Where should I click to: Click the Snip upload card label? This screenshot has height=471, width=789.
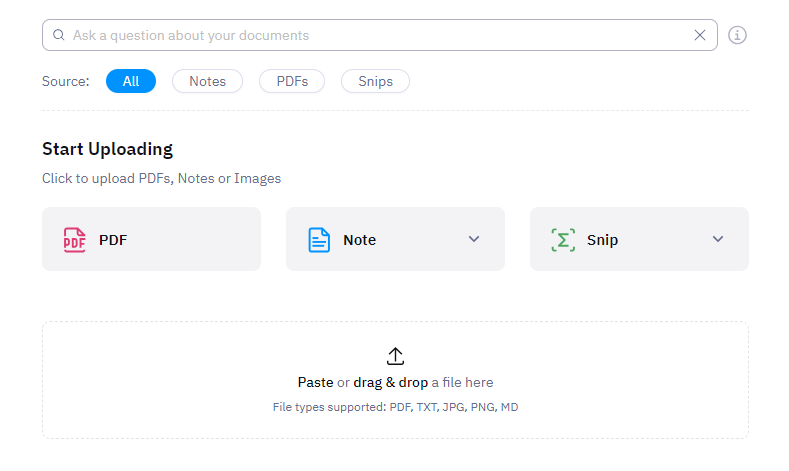click(602, 240)
